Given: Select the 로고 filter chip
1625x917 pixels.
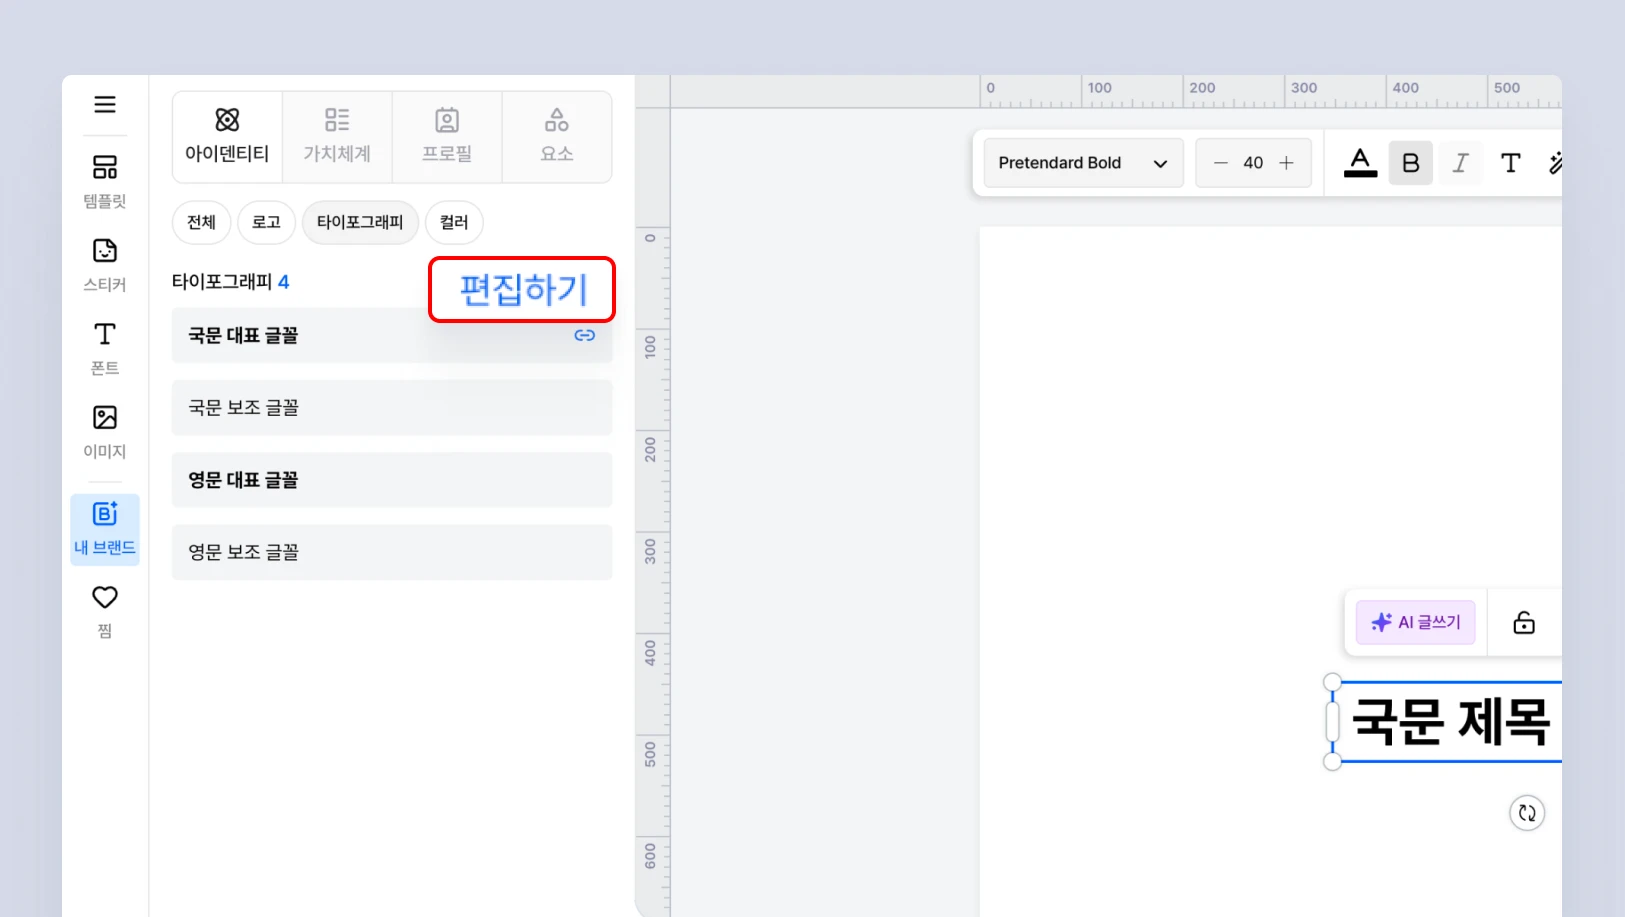Looking at the screenshot, I should pos(266,222).
